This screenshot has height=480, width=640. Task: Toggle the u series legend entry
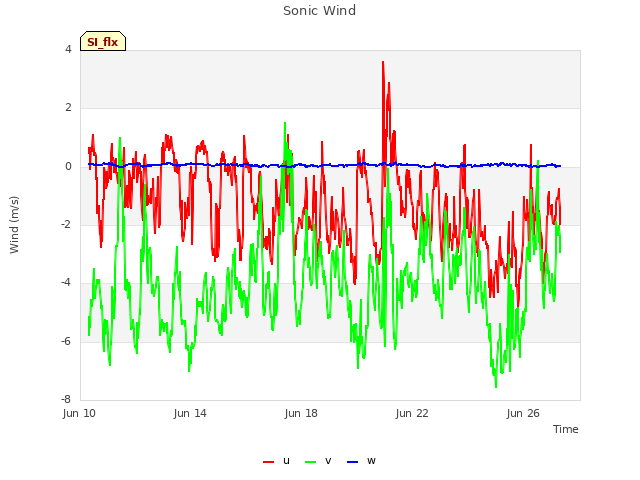click(x=277, y=461)
